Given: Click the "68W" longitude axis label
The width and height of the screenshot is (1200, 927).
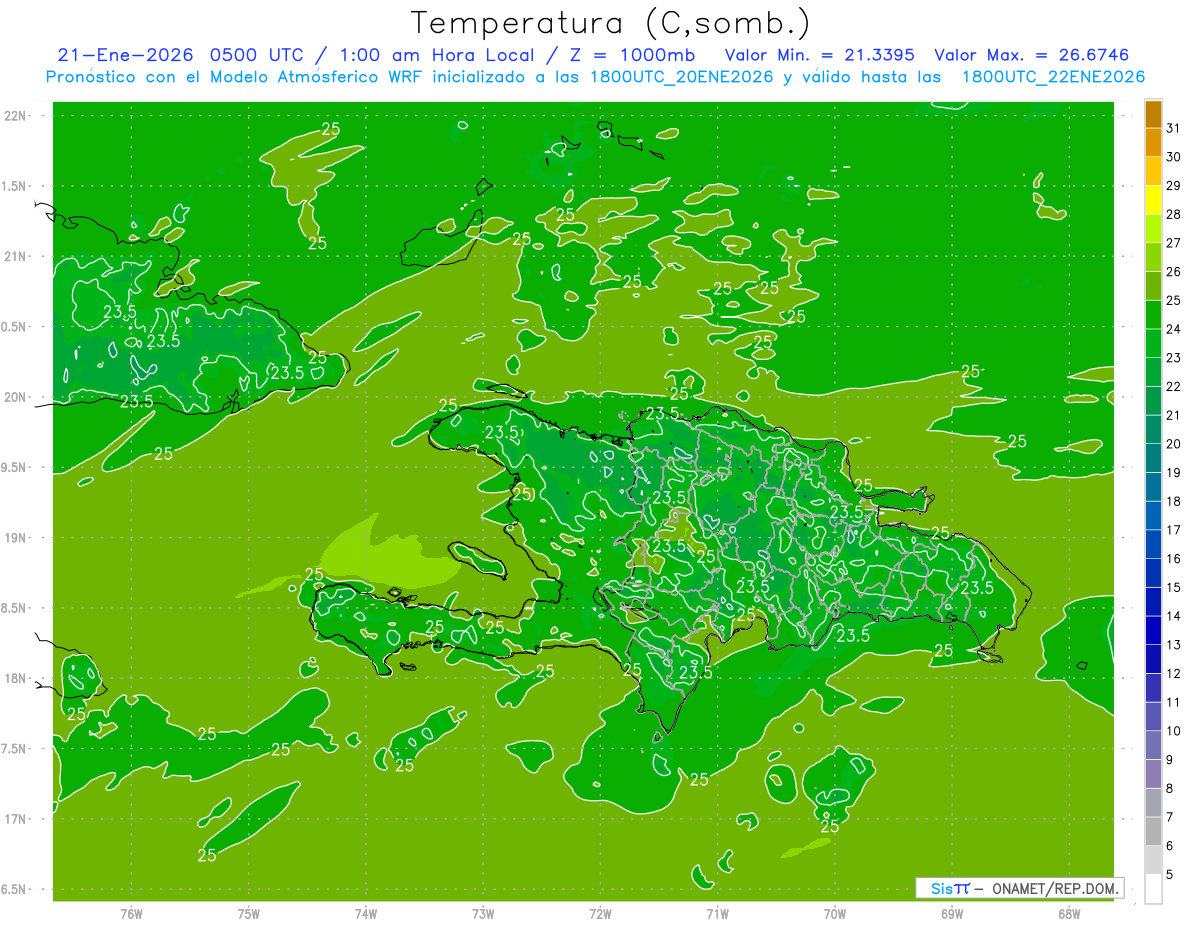Looking at the screenshot, I should pos(1069,914).
